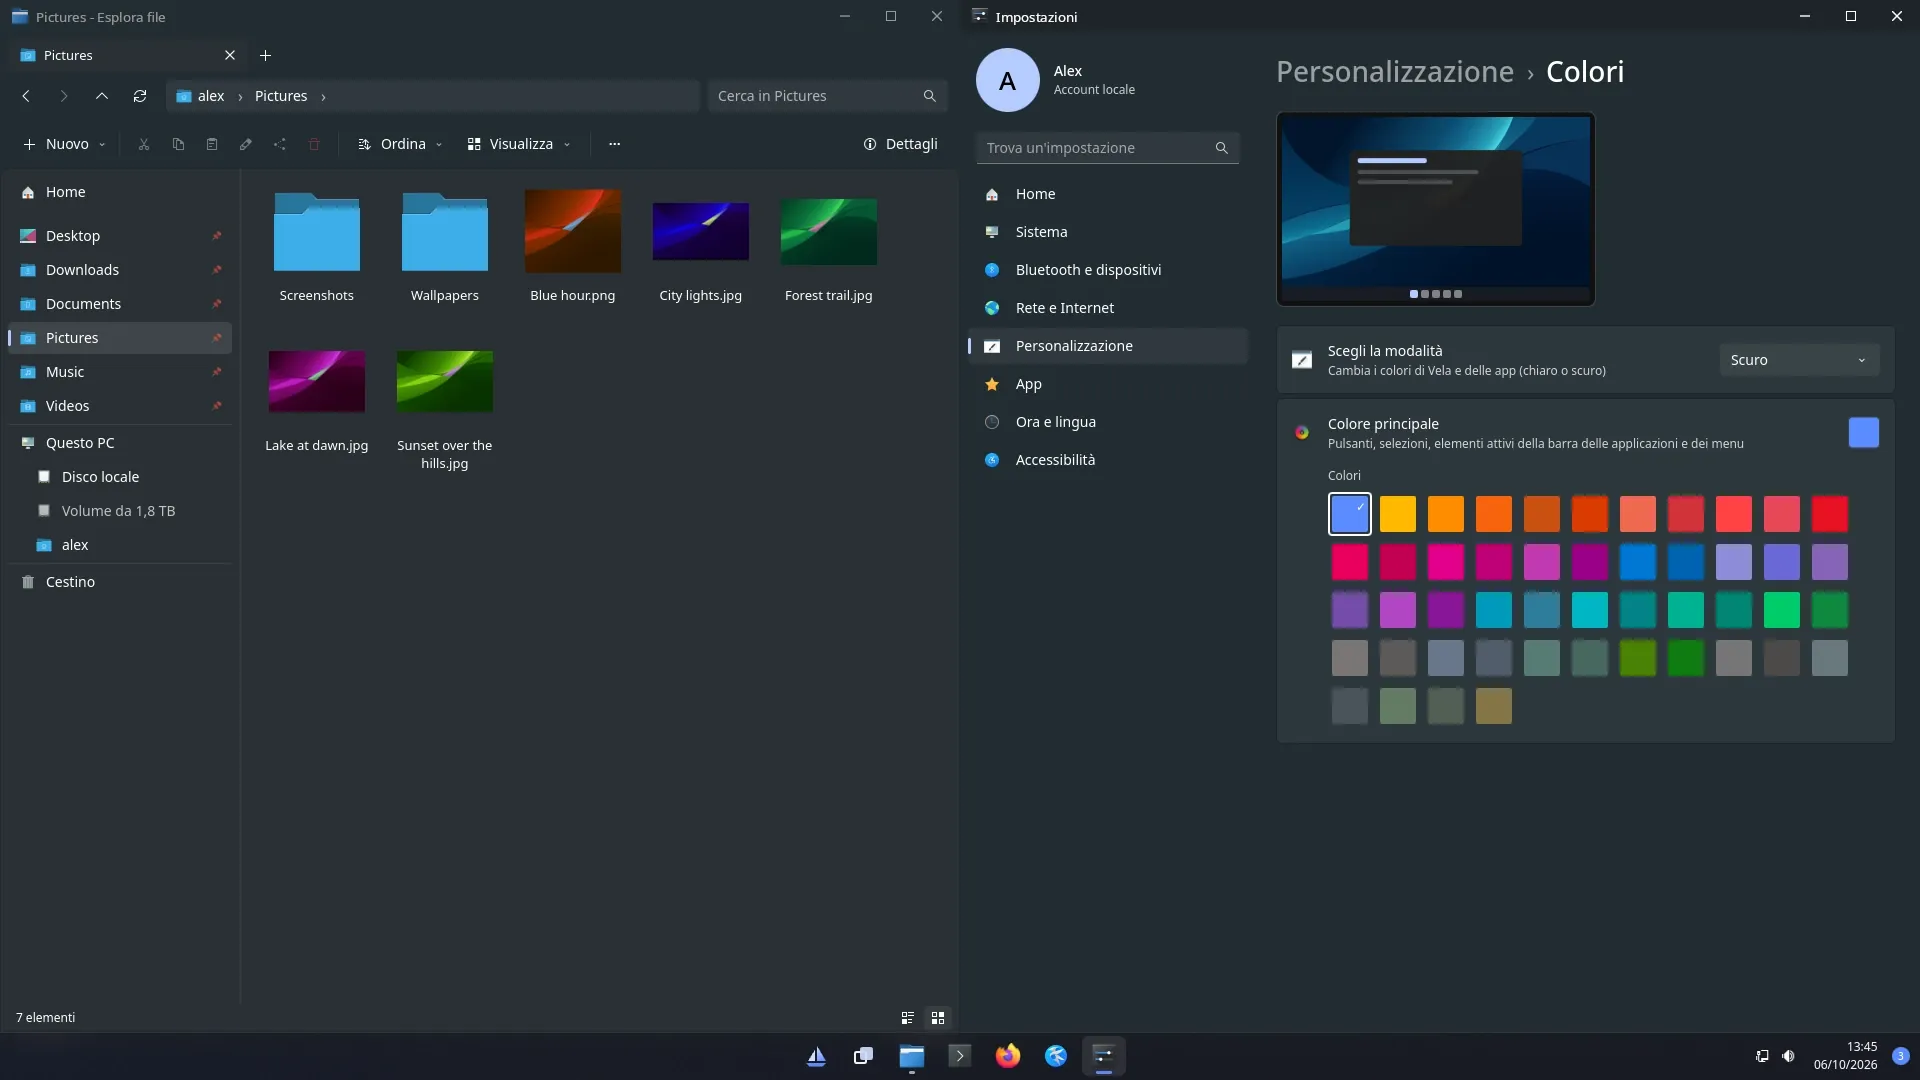Open the Visualizza view dropdown
The width and height of the screenshot is (1920, 1080).
[519, 144]
